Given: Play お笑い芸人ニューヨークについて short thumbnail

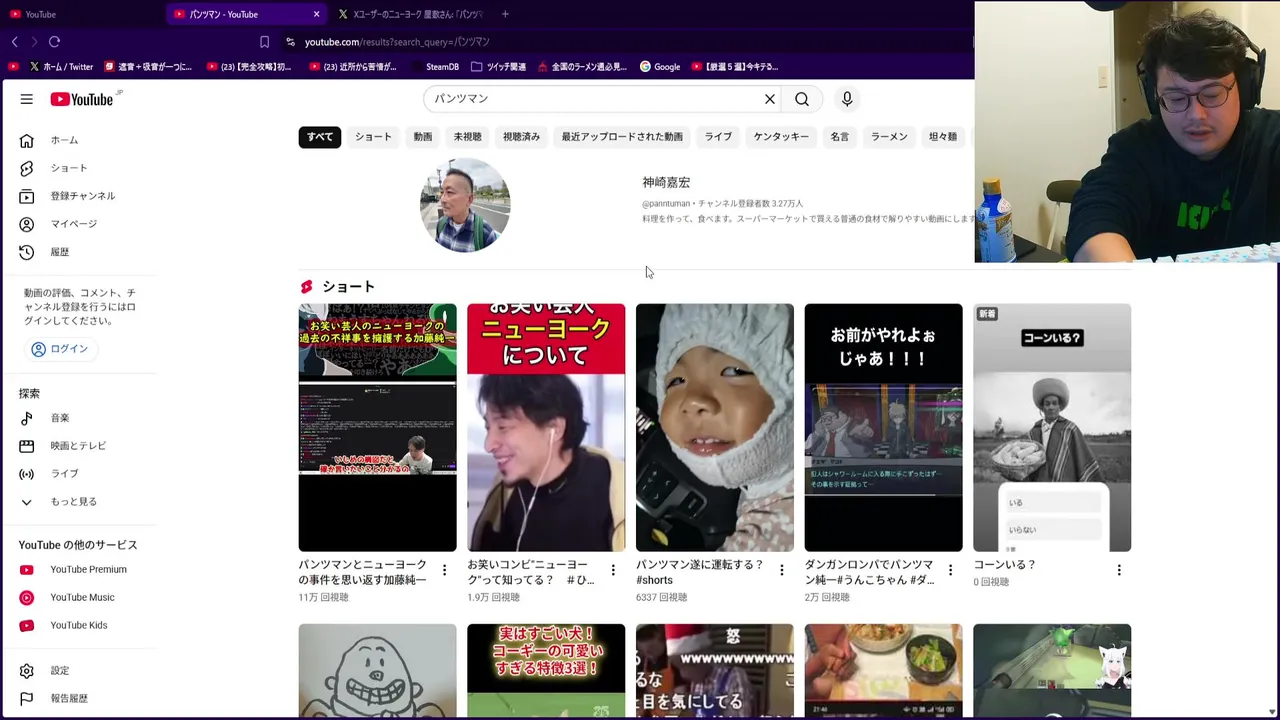Looking at the screenshot, I should click(546, 427).
